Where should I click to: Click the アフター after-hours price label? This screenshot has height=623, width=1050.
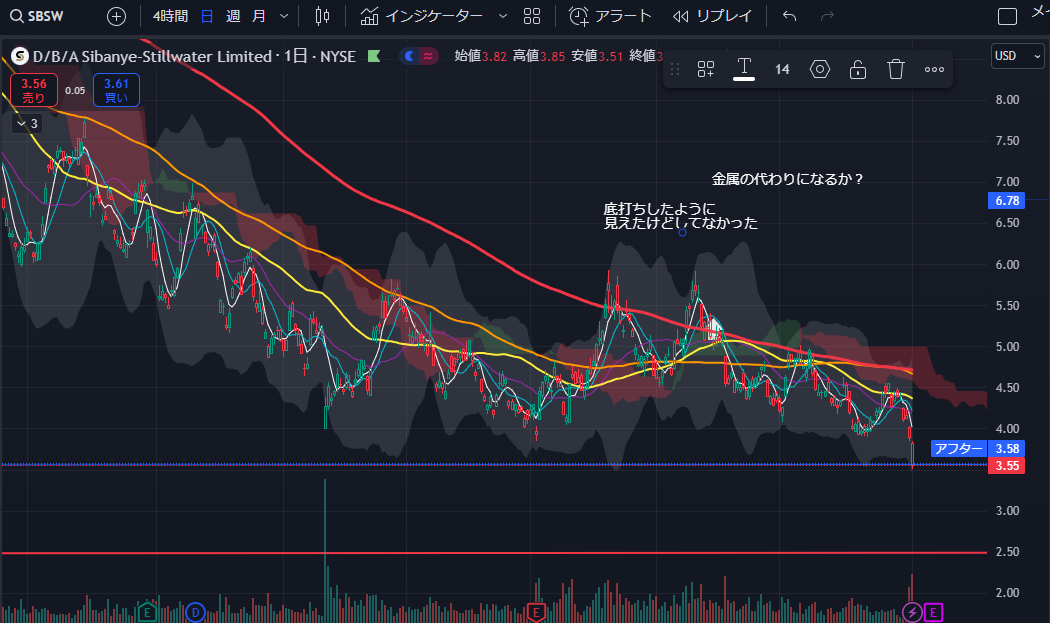[x=958, y=449]
